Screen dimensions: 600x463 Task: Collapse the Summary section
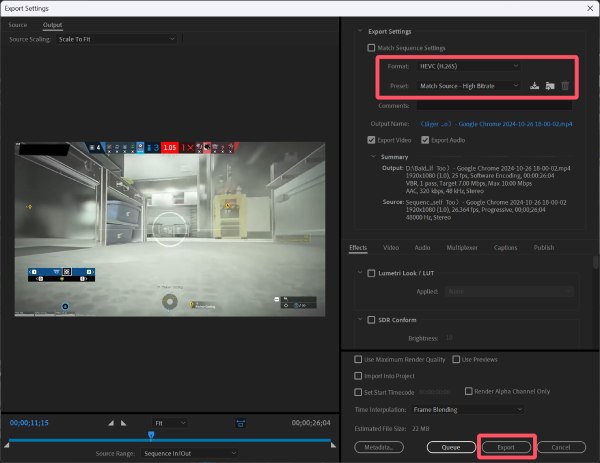point(373,157)
